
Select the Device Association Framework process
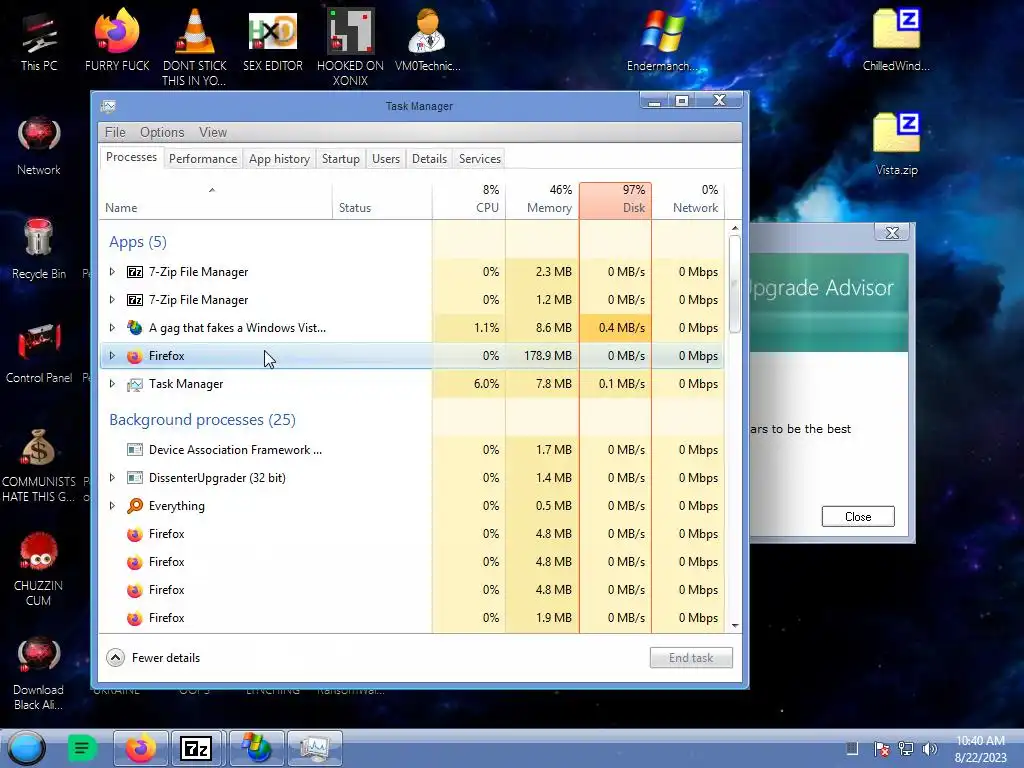[x=411, y=450]
